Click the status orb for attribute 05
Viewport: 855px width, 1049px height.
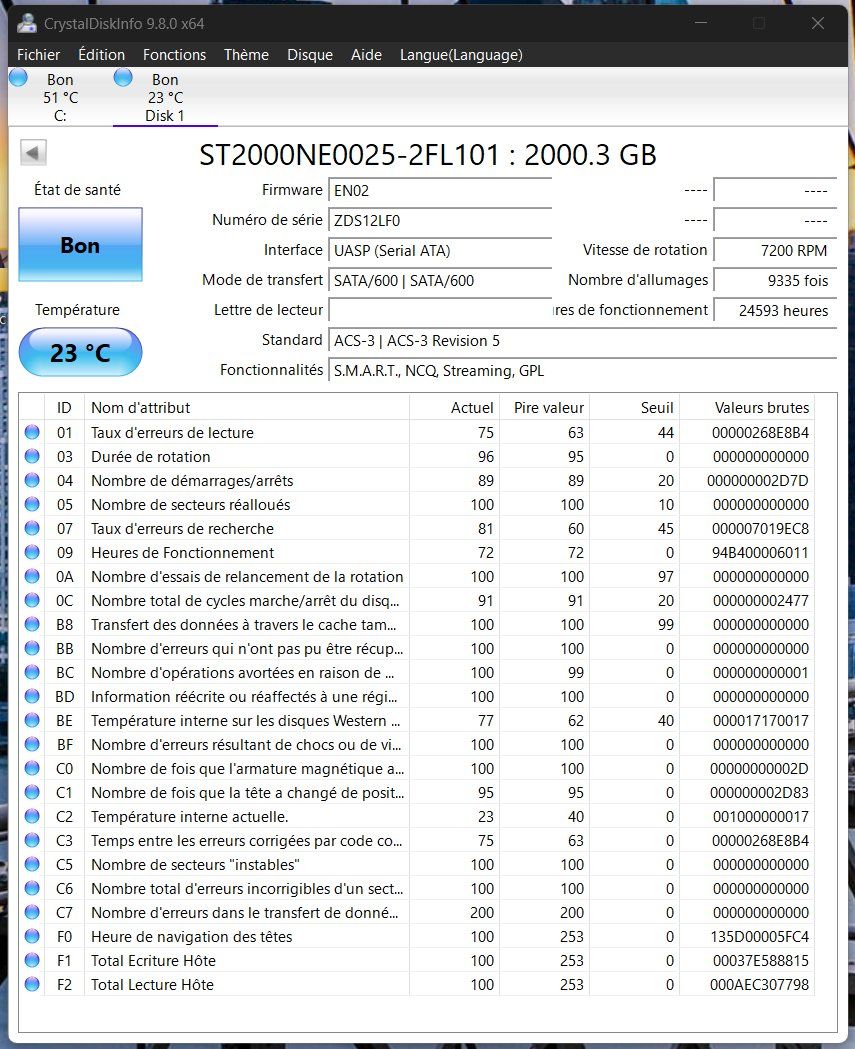[x=31, y=504]
